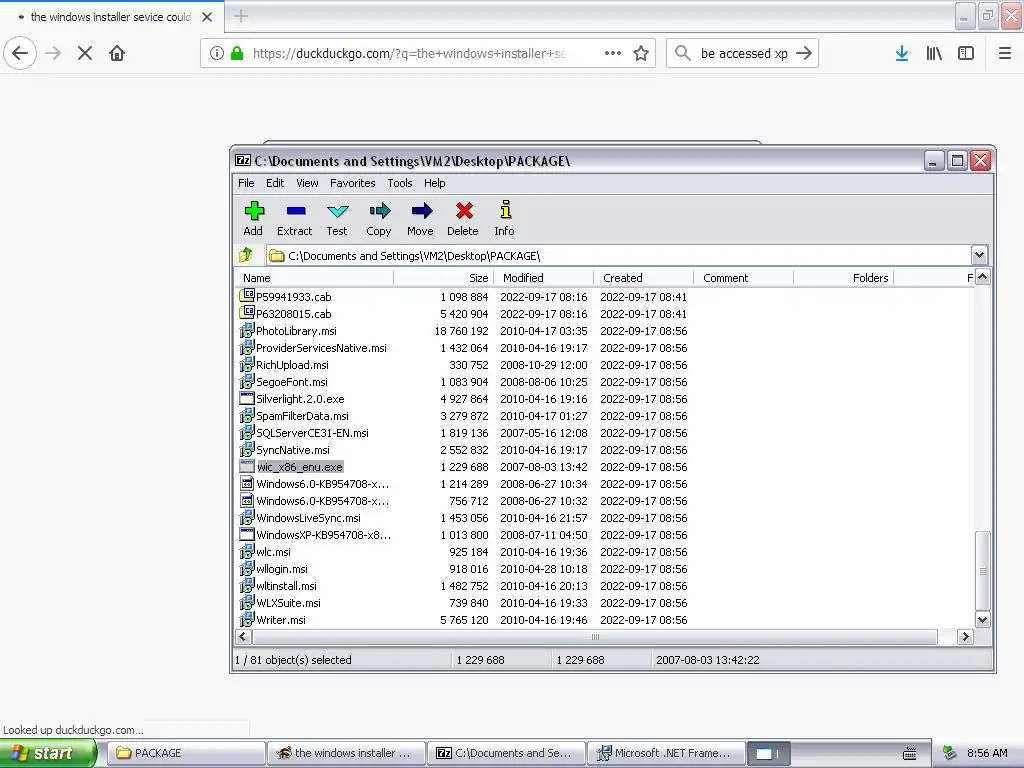This screenshot has width=1024, height=768.
Task: Click the 7-Zip folder path field
Action: tap(618, 255)
